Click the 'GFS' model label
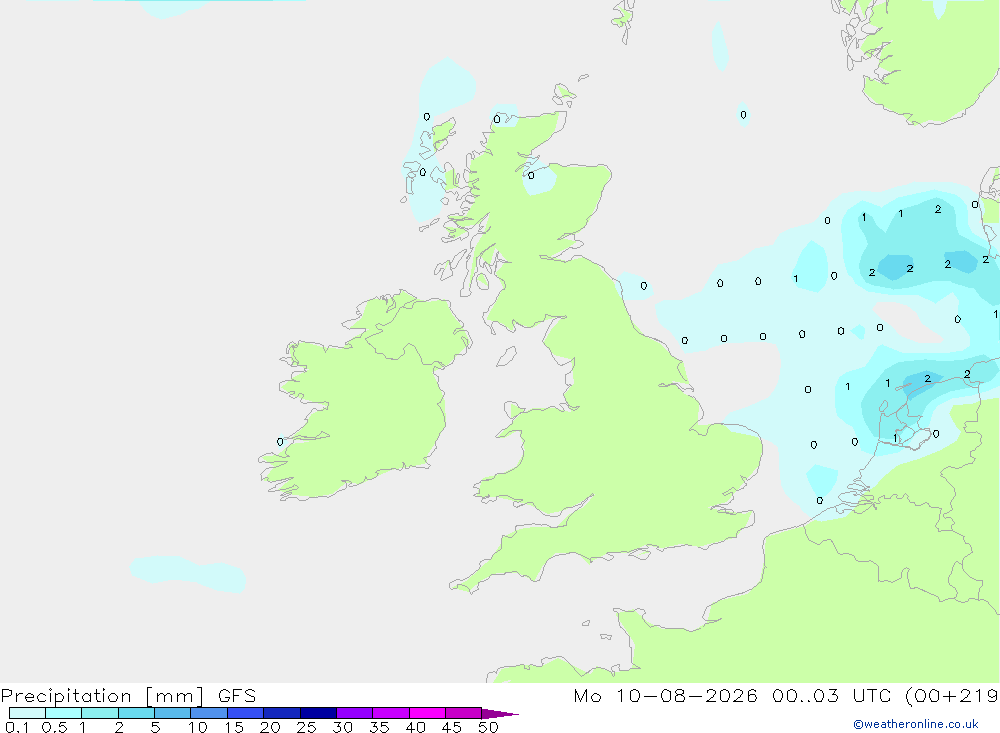The height and width of the screenshot is (733, 1000). pyautogui.click(x=237, y=696)
